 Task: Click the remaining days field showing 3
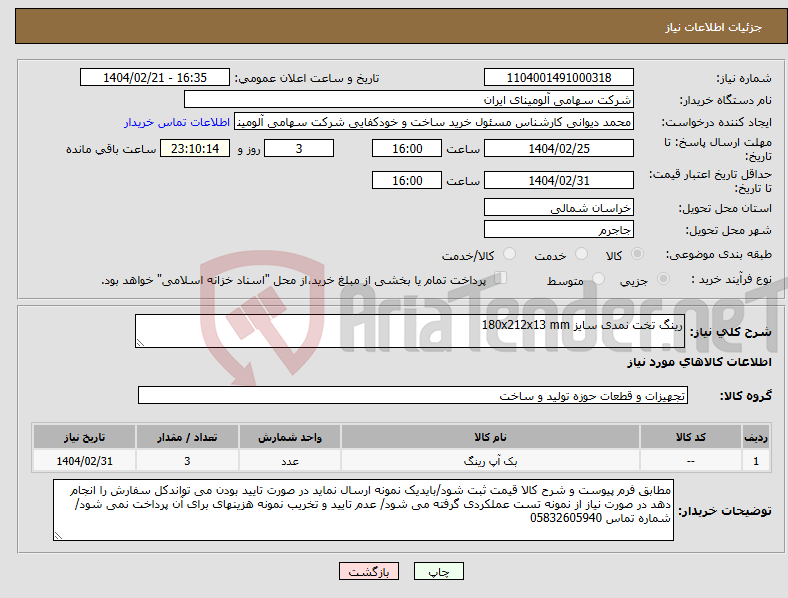[299, 149]
